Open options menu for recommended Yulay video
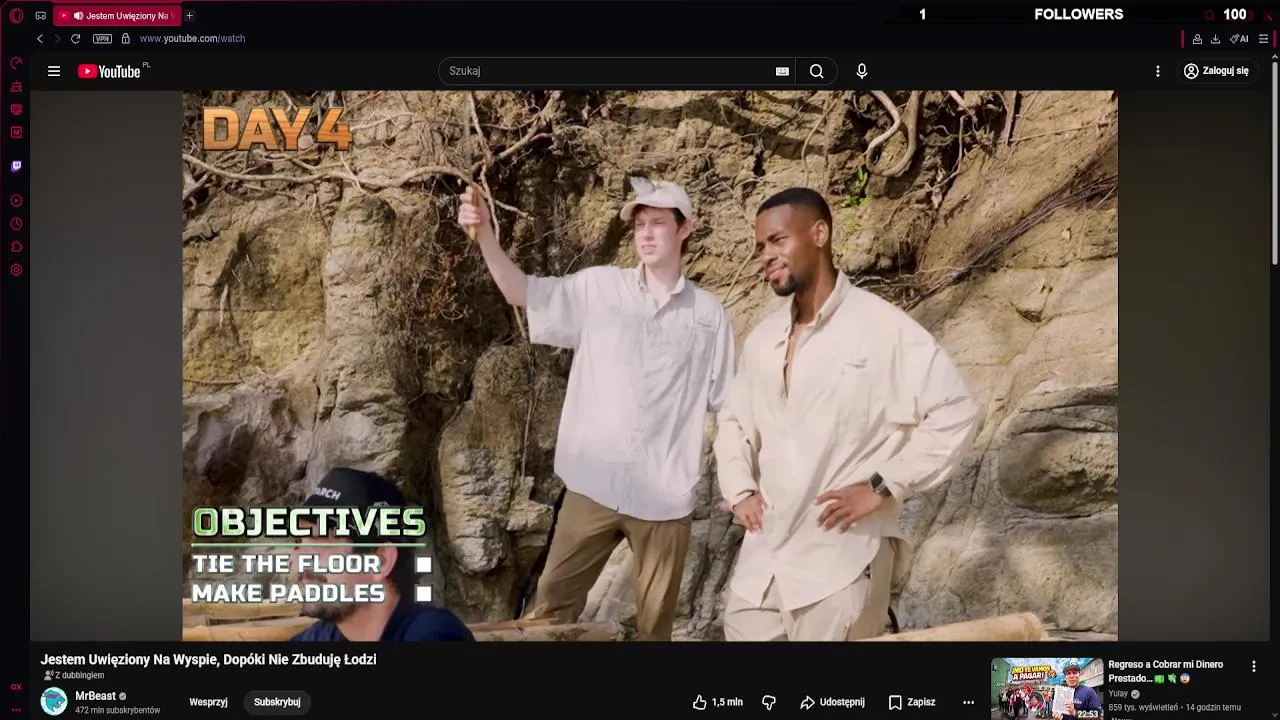 coord(1253,666)
